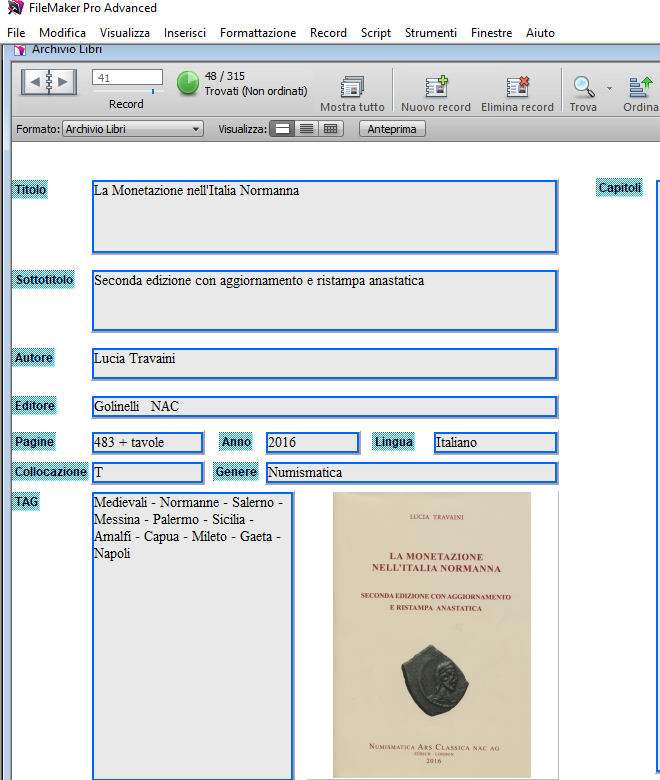Open the File menu
This screenshot has height=780, width=660.
point(16,33)
